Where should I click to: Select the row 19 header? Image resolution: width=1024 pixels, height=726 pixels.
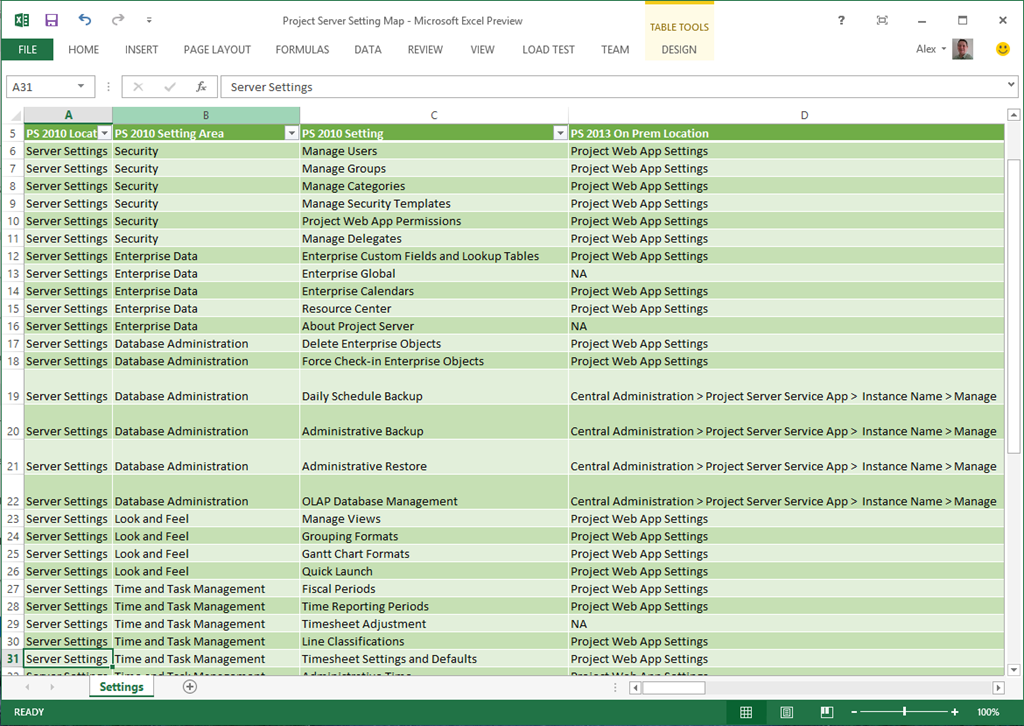(x=13, y=387)
